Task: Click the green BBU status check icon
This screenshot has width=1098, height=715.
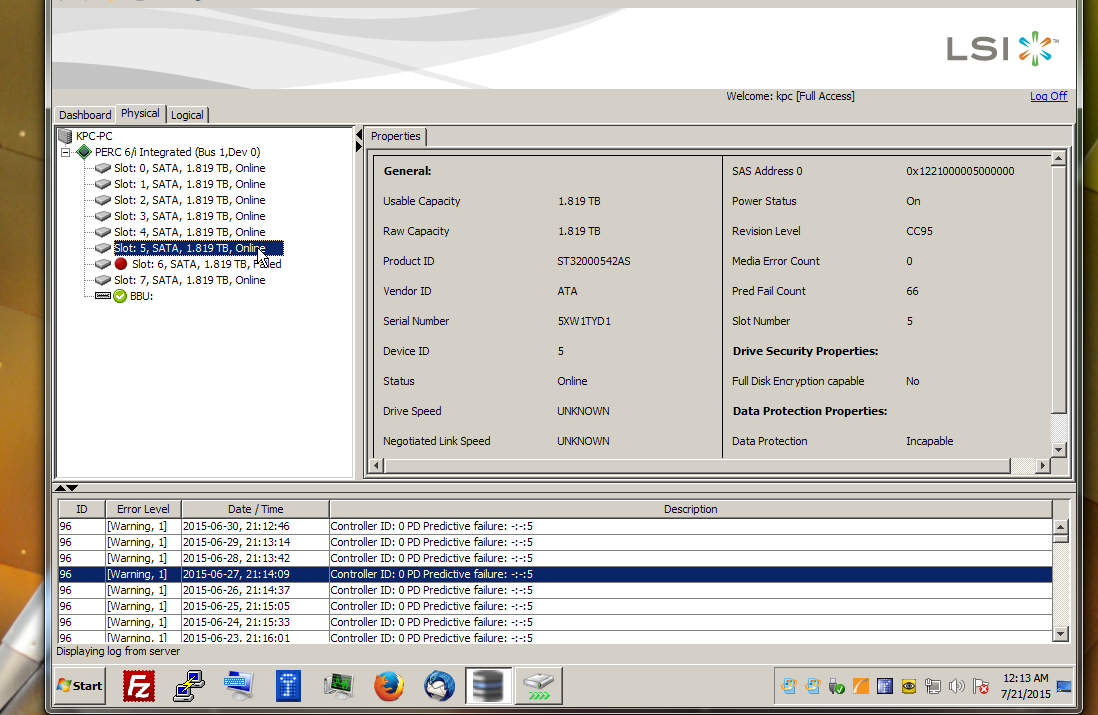Action: pos(120,296)
